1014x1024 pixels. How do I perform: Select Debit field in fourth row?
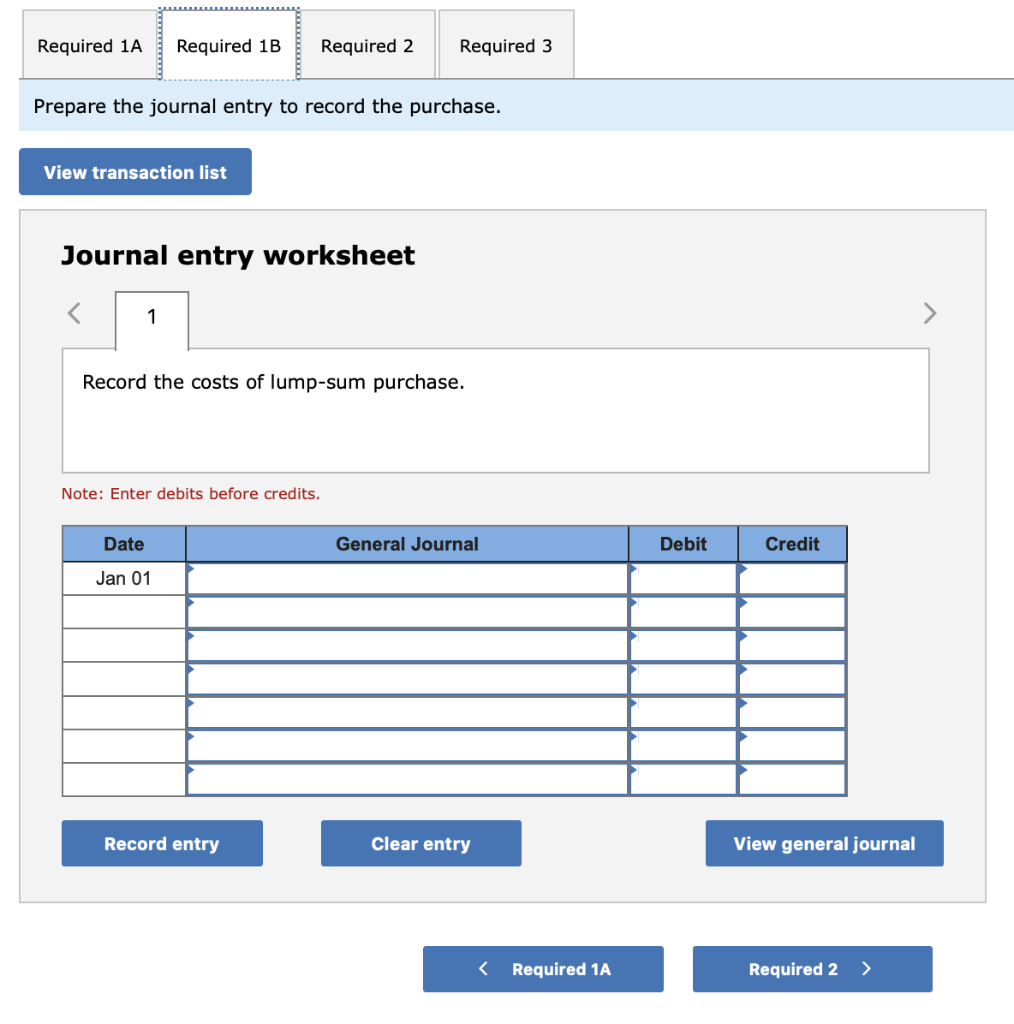tap(683, 679)
